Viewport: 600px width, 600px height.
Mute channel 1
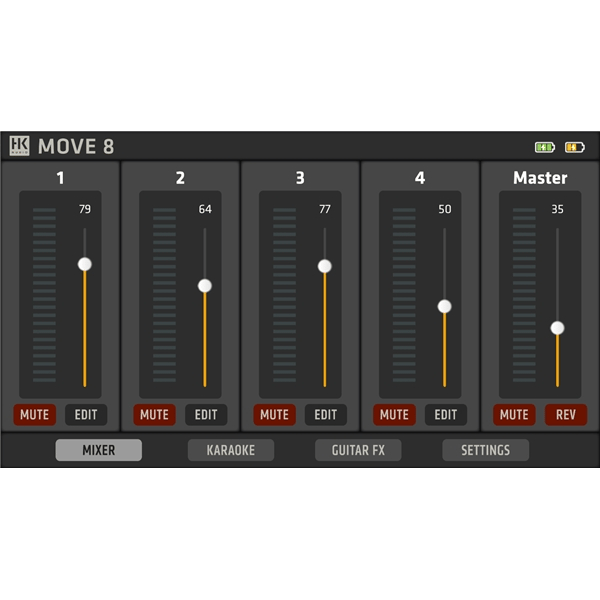[x=35, y=415]
